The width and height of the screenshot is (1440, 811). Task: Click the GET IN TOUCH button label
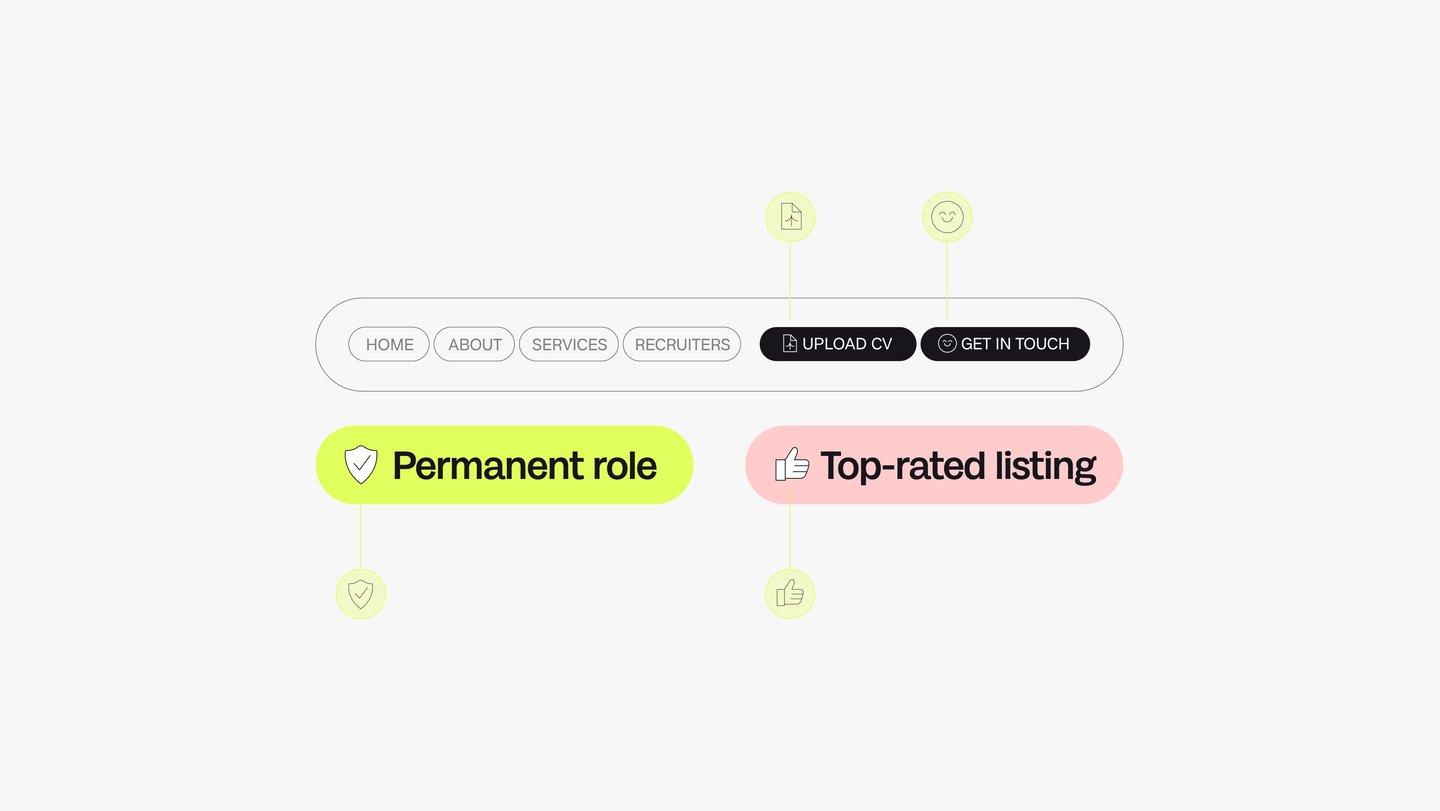coord(1015,344)
